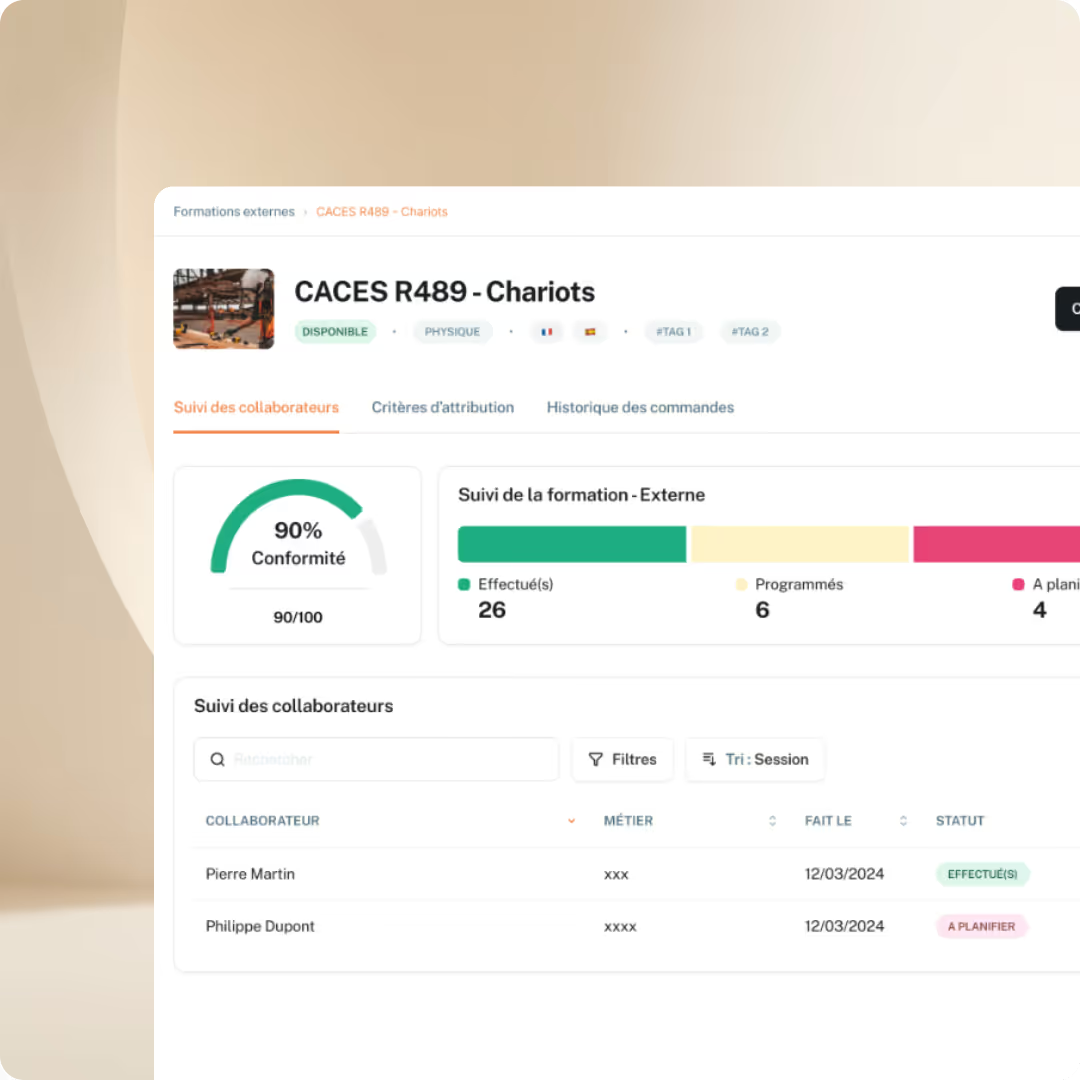Screen dimensions: 1080x1080
Task: Click the 90% Conformité gauge
Action: [298, 528]
